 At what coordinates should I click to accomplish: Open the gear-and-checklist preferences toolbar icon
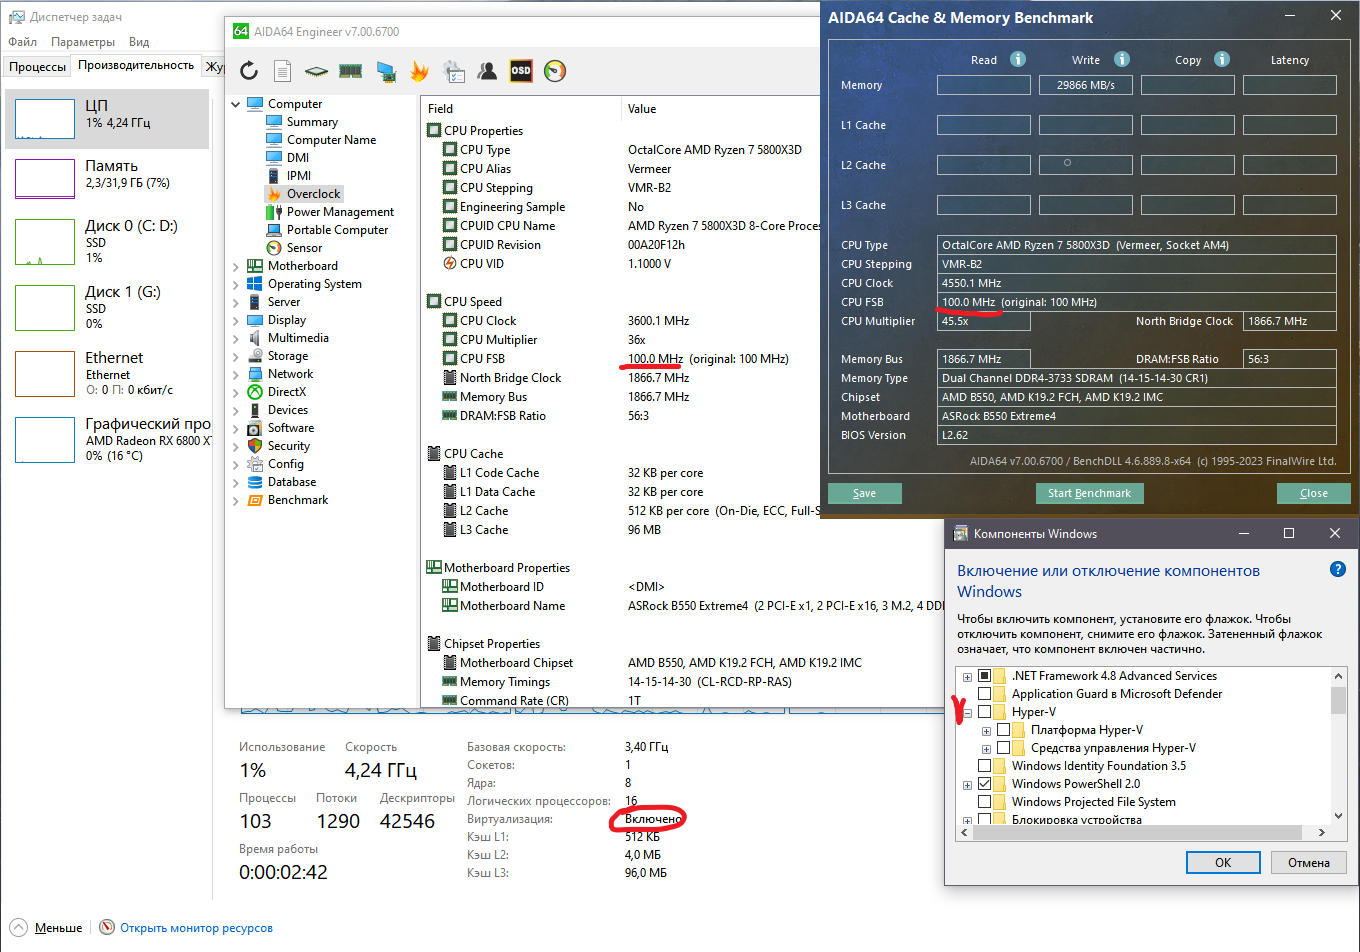453,71
